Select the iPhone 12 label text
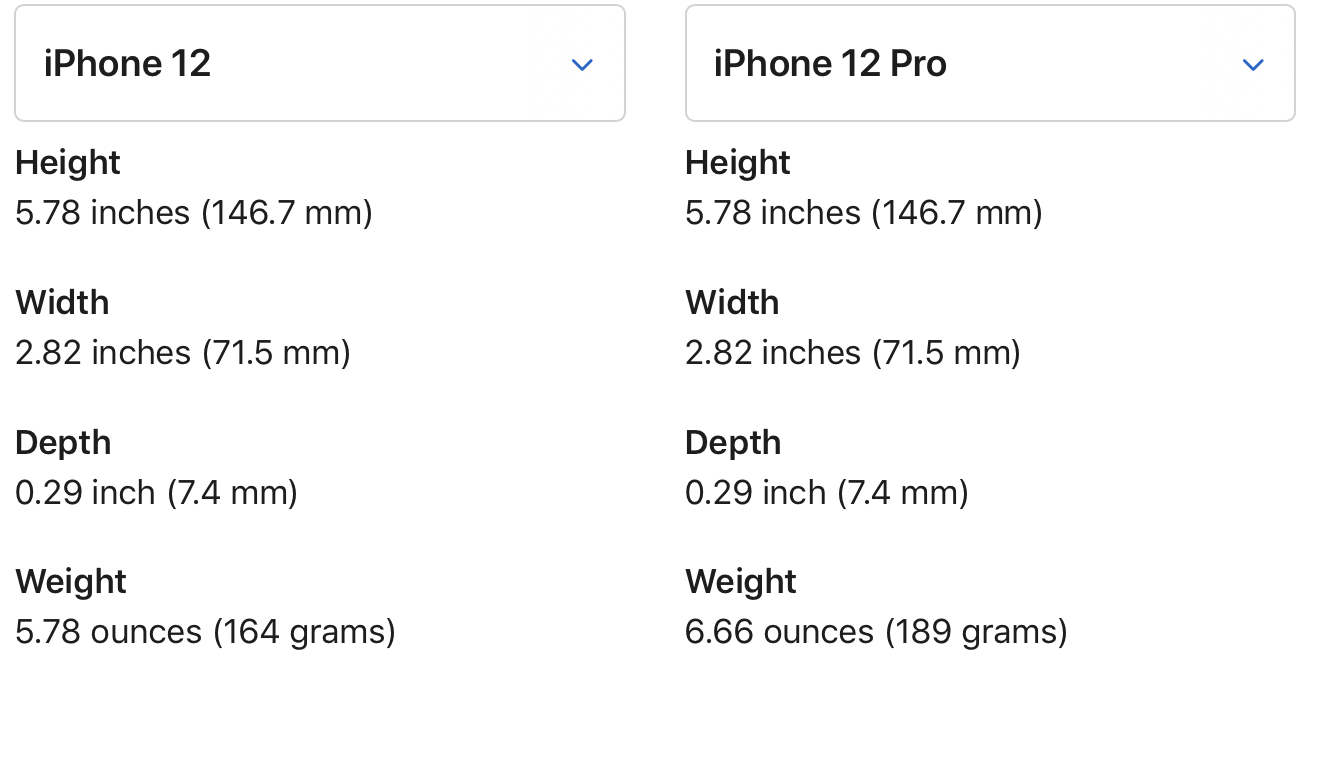The image size is (1324, 762). click(127, 64)
